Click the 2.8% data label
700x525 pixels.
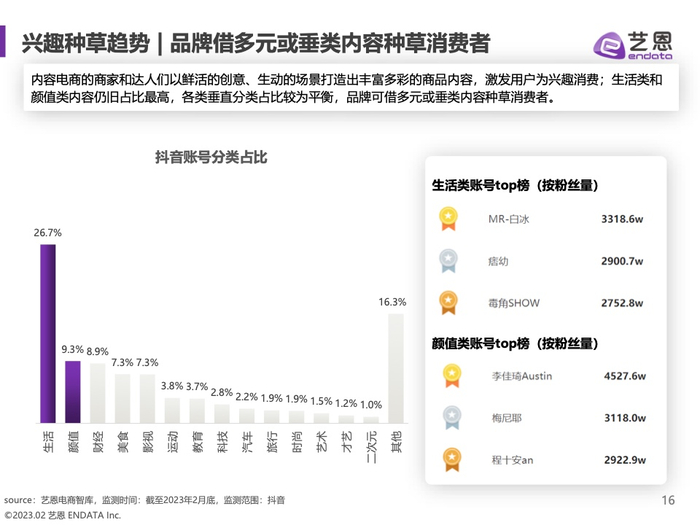pos(222,392)
